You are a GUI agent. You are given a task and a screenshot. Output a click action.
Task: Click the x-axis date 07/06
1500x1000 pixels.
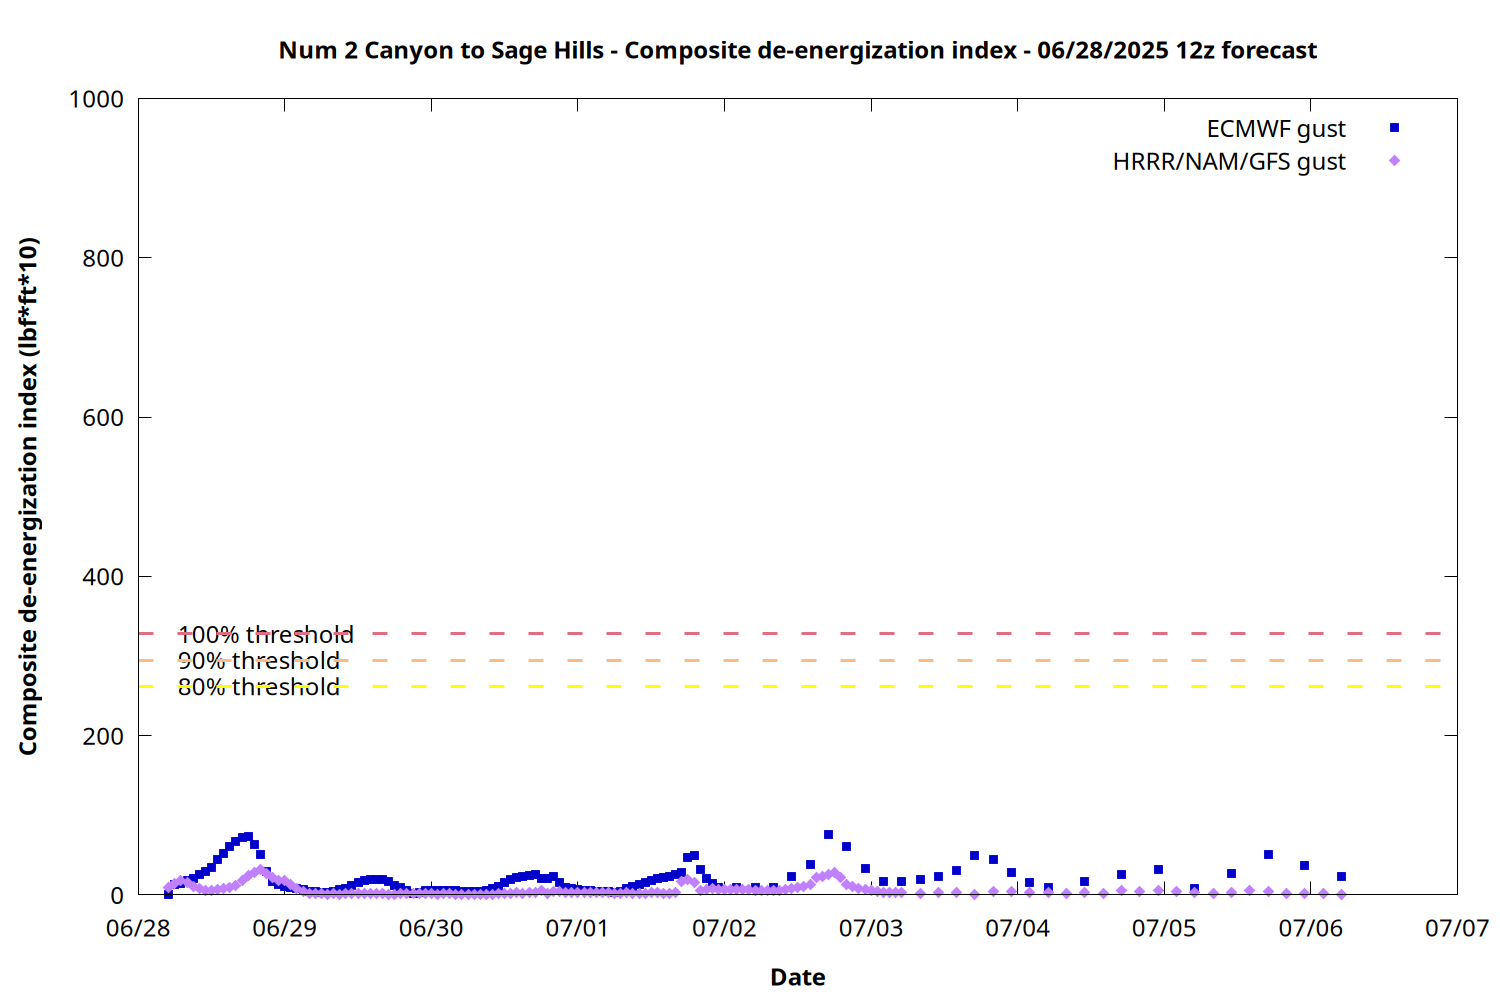[1311, 928]
